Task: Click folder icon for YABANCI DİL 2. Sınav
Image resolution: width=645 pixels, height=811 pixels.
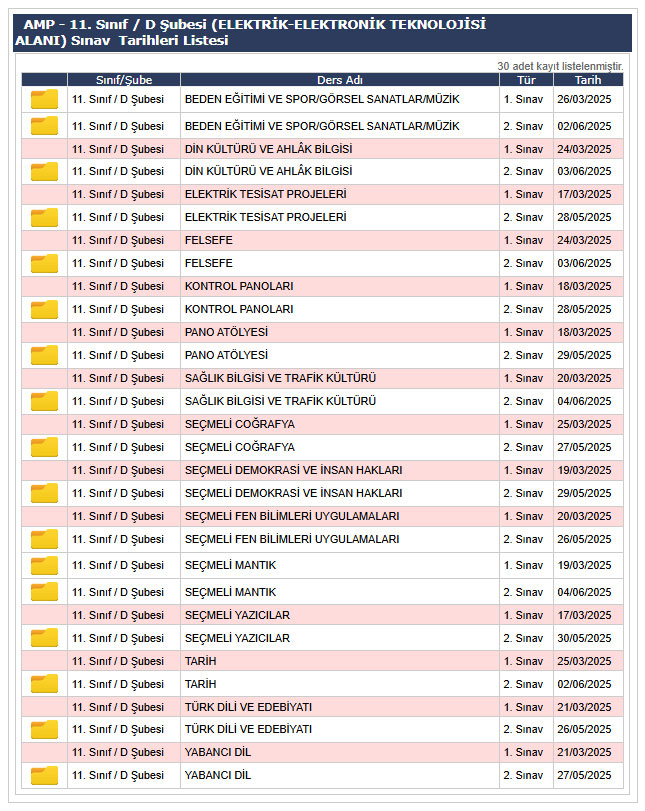Action: [x=44, y=775]
